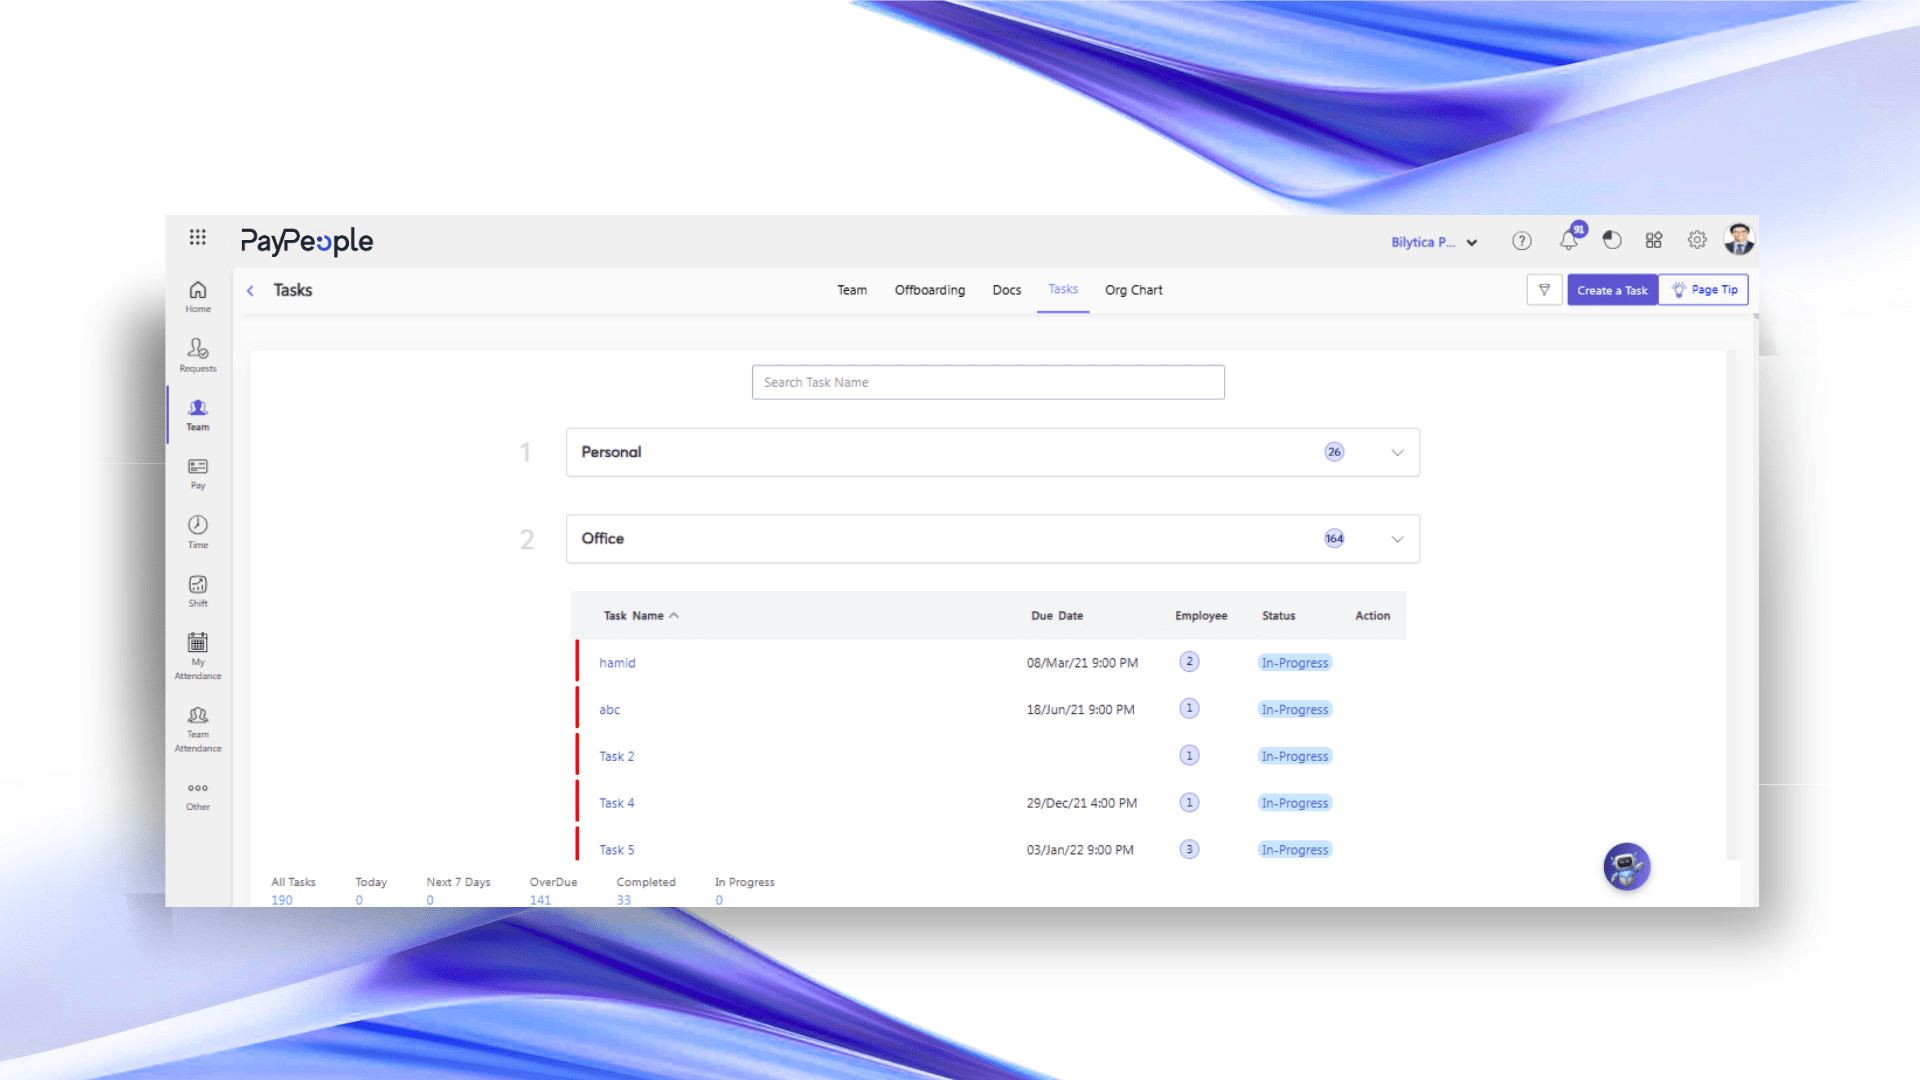This screenshot has height=1080, width=1920.
Task: Expand the Personal tasks group
Action: tap(1397, 453)
